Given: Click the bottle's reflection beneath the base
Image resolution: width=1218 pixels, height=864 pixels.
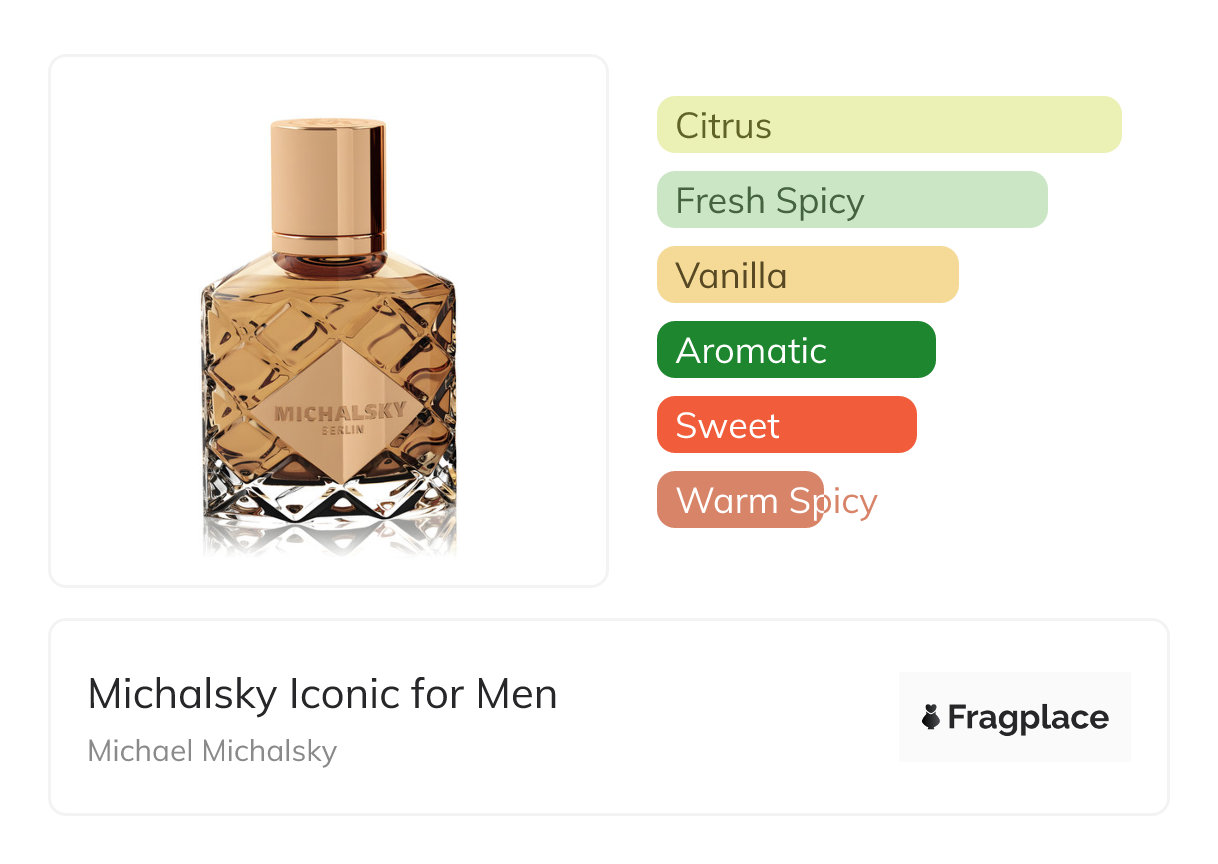Looking at the screenshot, I should 328,538.
